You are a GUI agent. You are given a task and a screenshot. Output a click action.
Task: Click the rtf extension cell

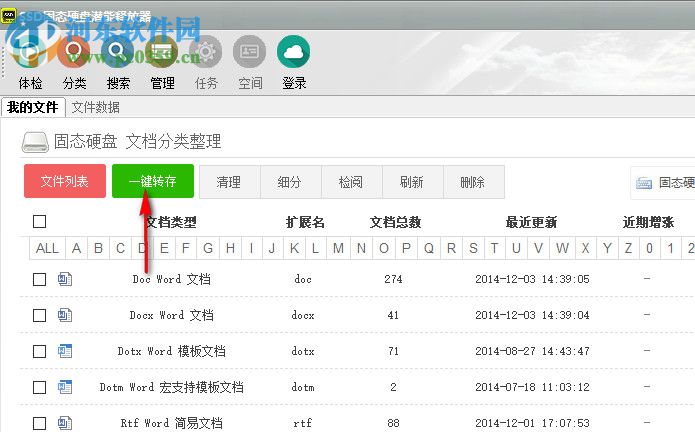[302, 423]
